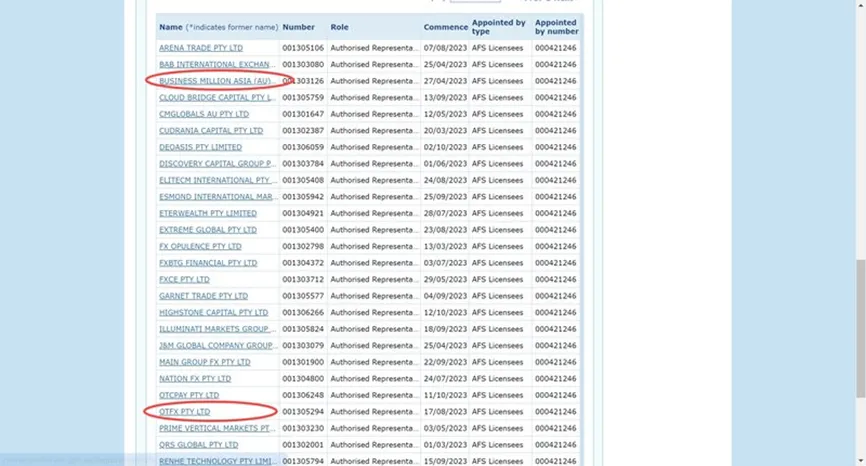This screenshot has height=466, width=866.
Task: Open the BUSINESS MILLION ASIA (AU) link
Action: (217, 81)
